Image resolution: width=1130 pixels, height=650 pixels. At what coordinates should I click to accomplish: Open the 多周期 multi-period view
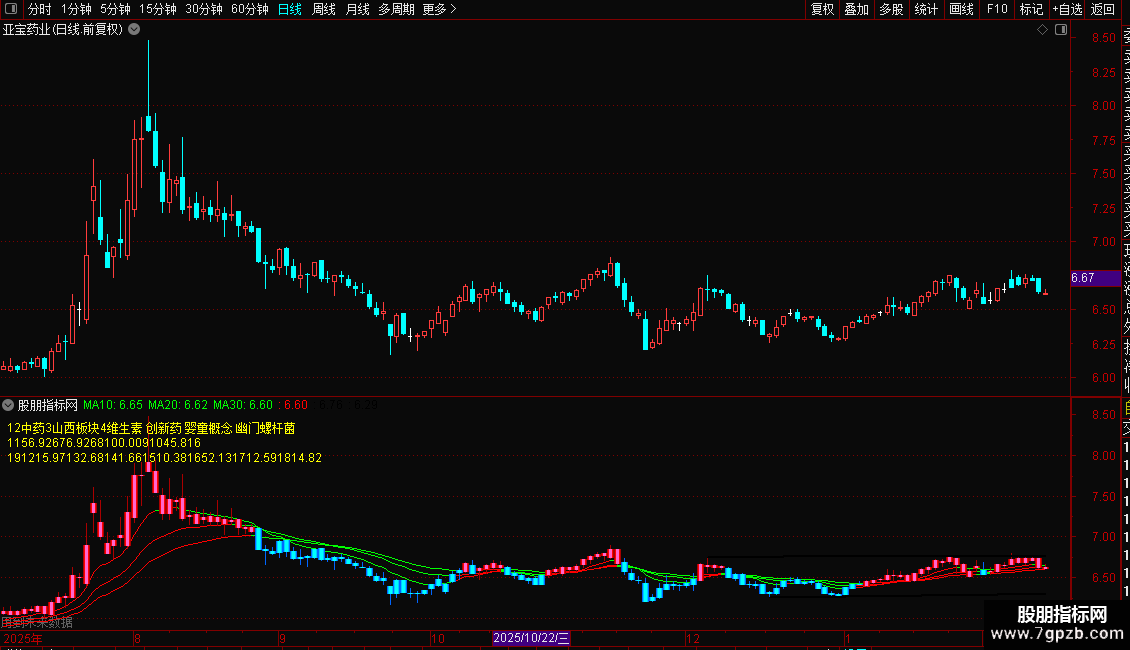[396, 9]
